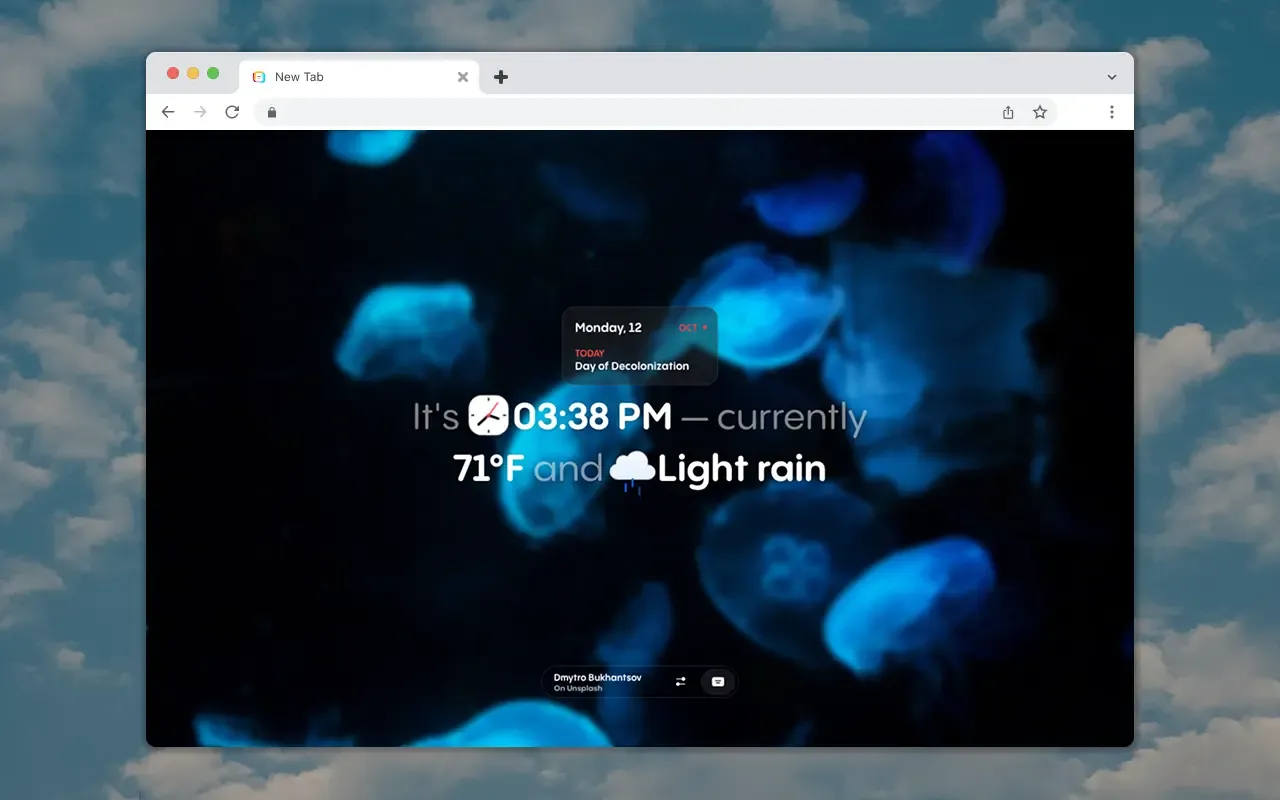Bookmark this page with the star icon
Viewport: 1280px width, 800px height.
point(1040,112)
